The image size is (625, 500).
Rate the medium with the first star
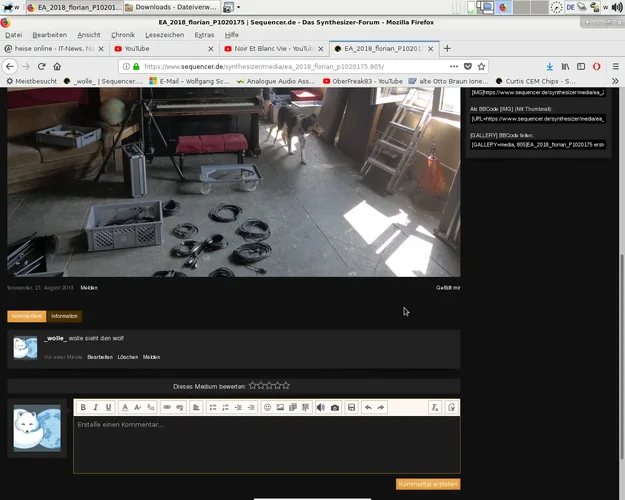[252, 386]
